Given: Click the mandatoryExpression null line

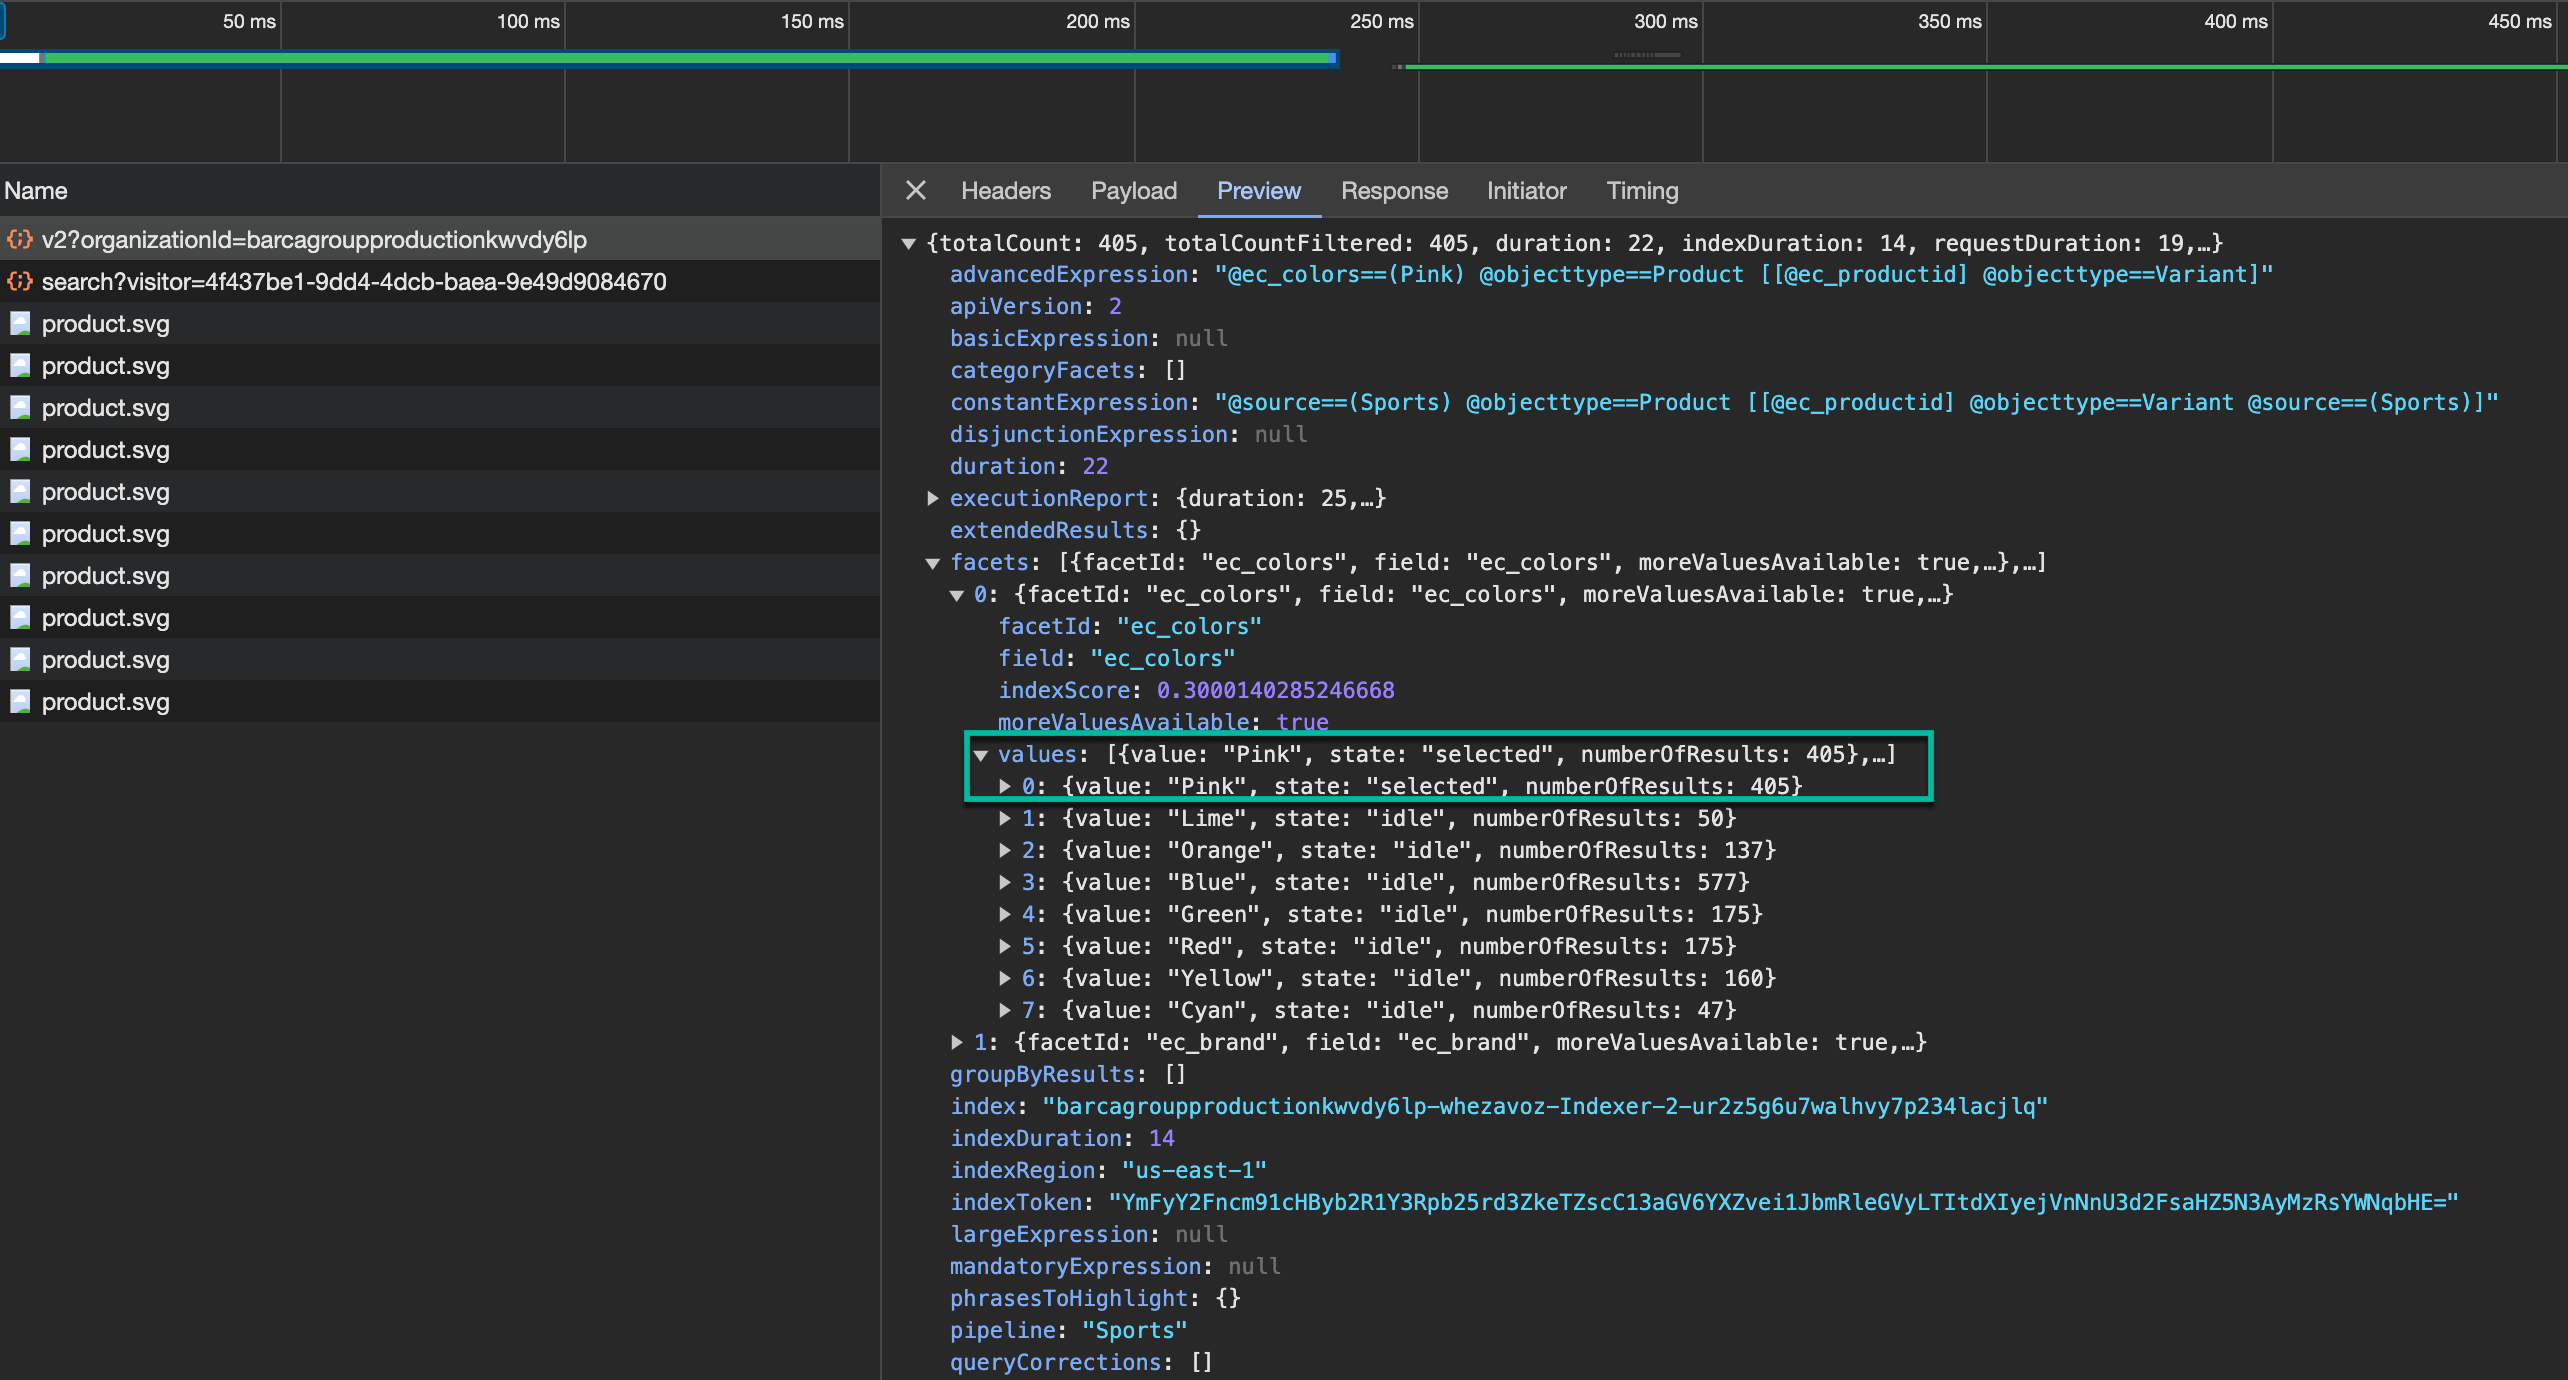Looking at the screenshot, I should coord(1115,1266).
